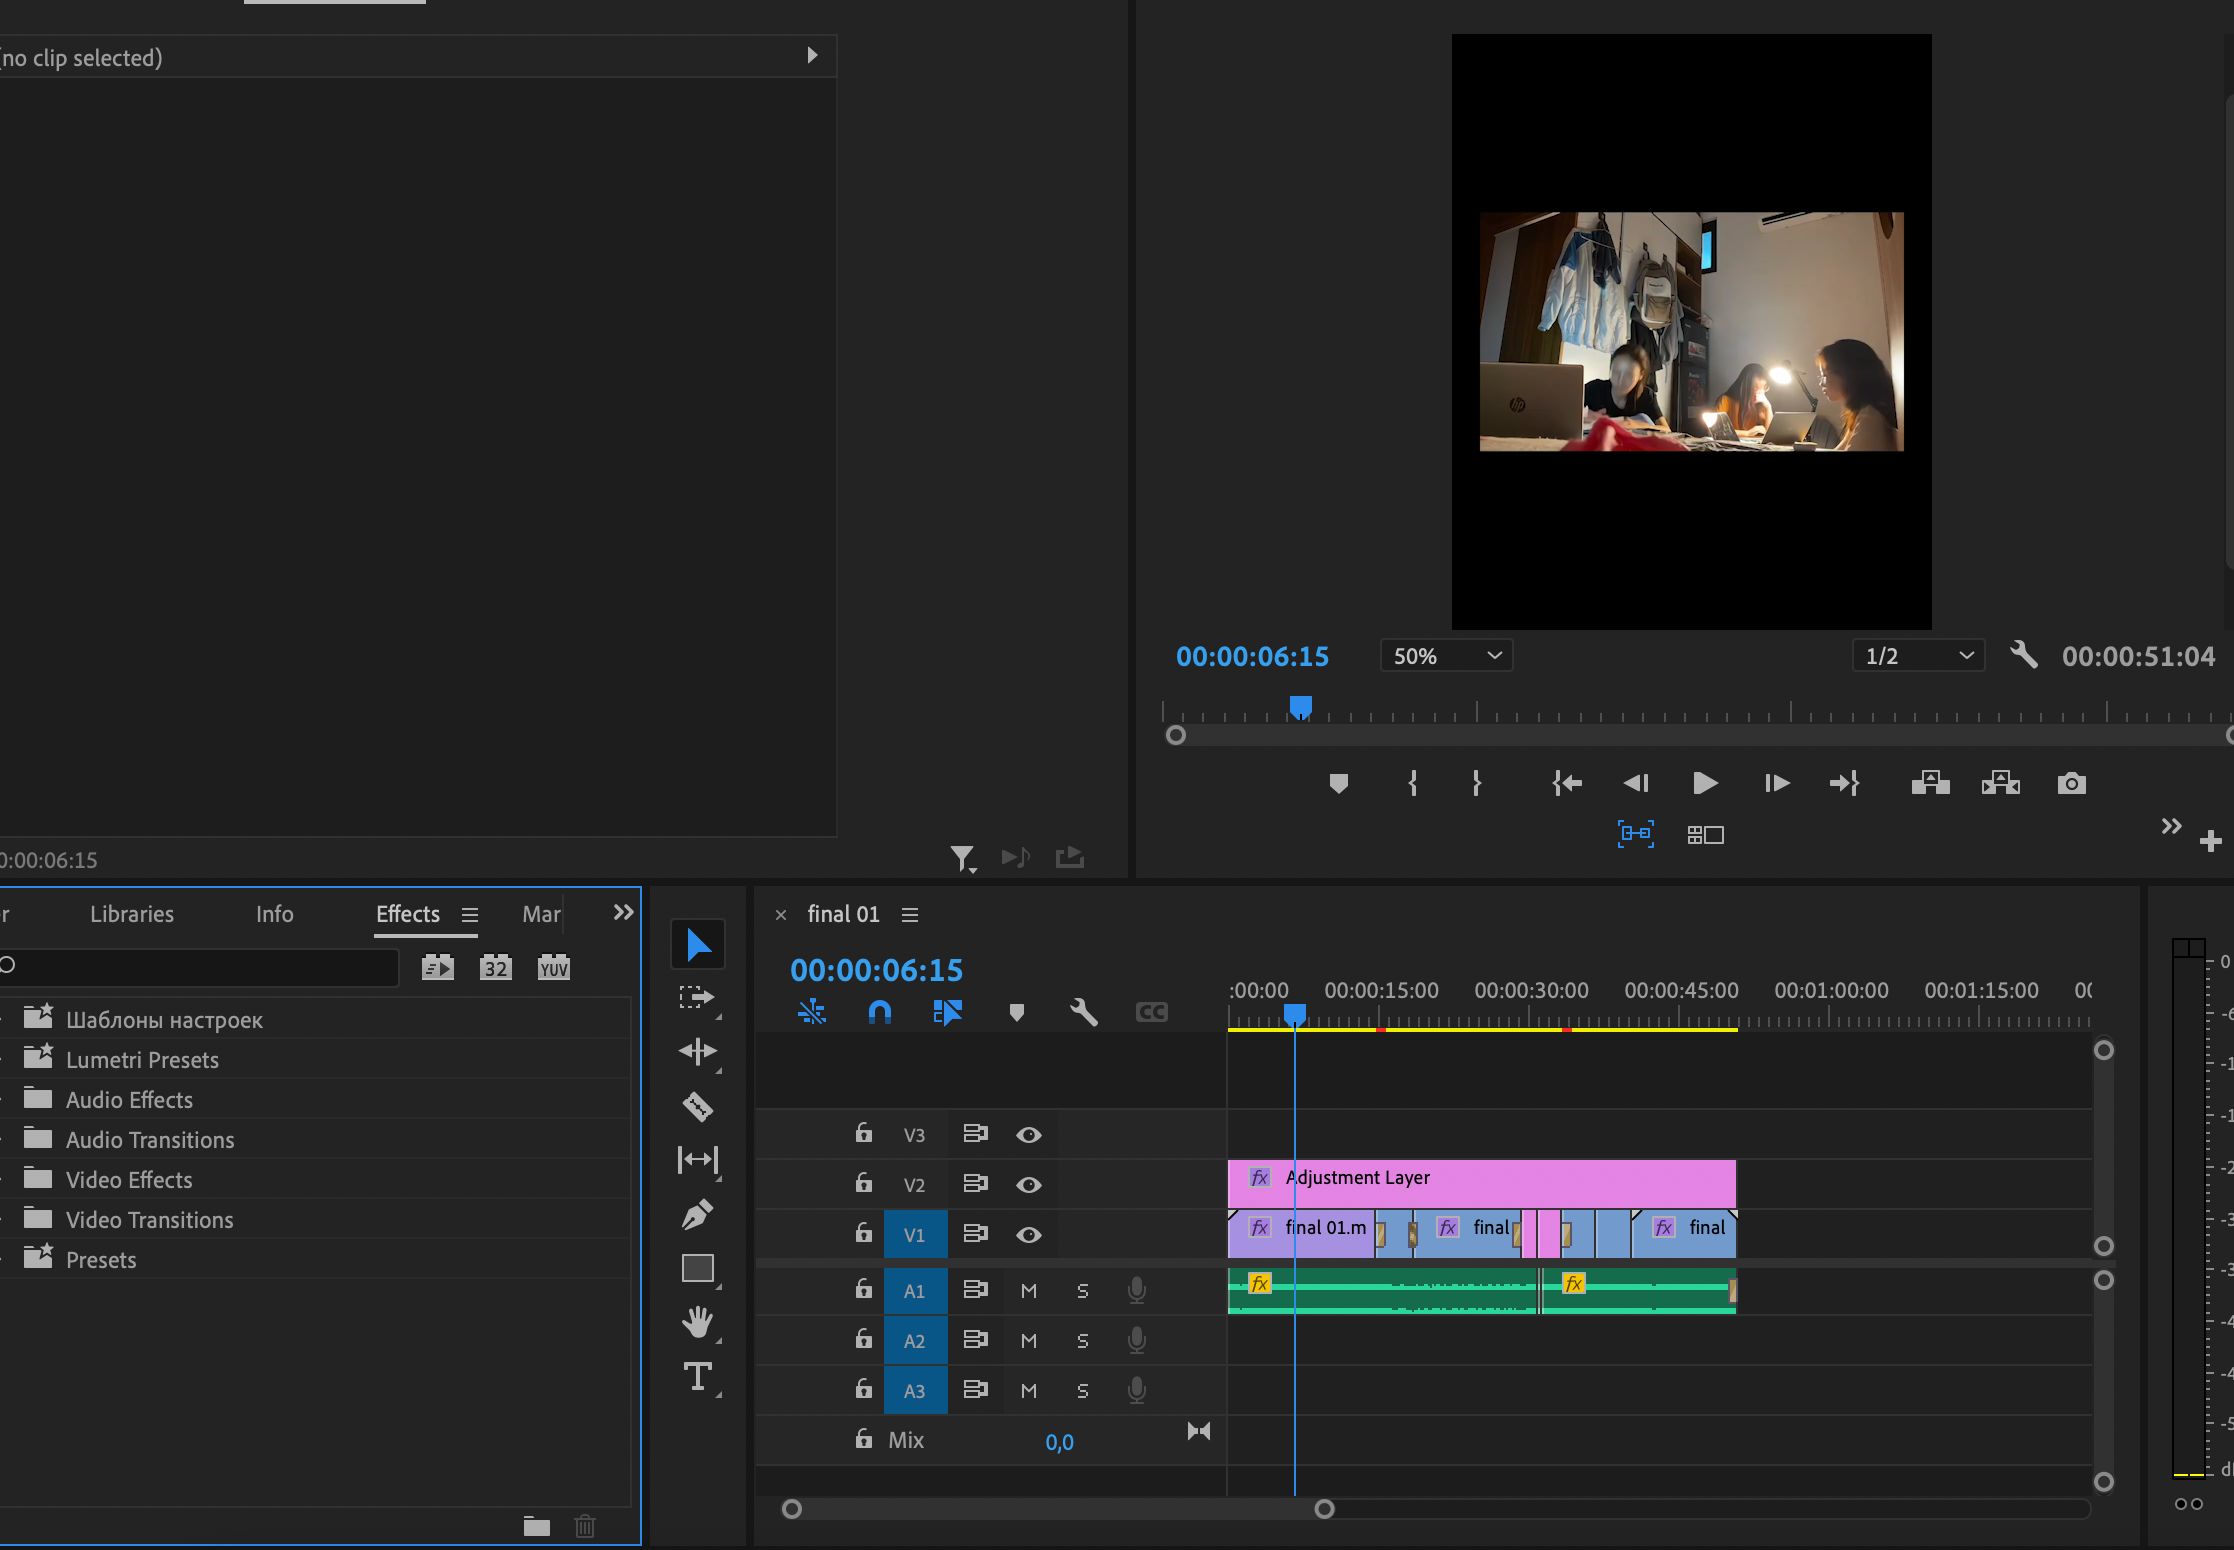Mute track A1
Viewport: 2234px width, 1550px height.
click(x=1029, y=1291)
